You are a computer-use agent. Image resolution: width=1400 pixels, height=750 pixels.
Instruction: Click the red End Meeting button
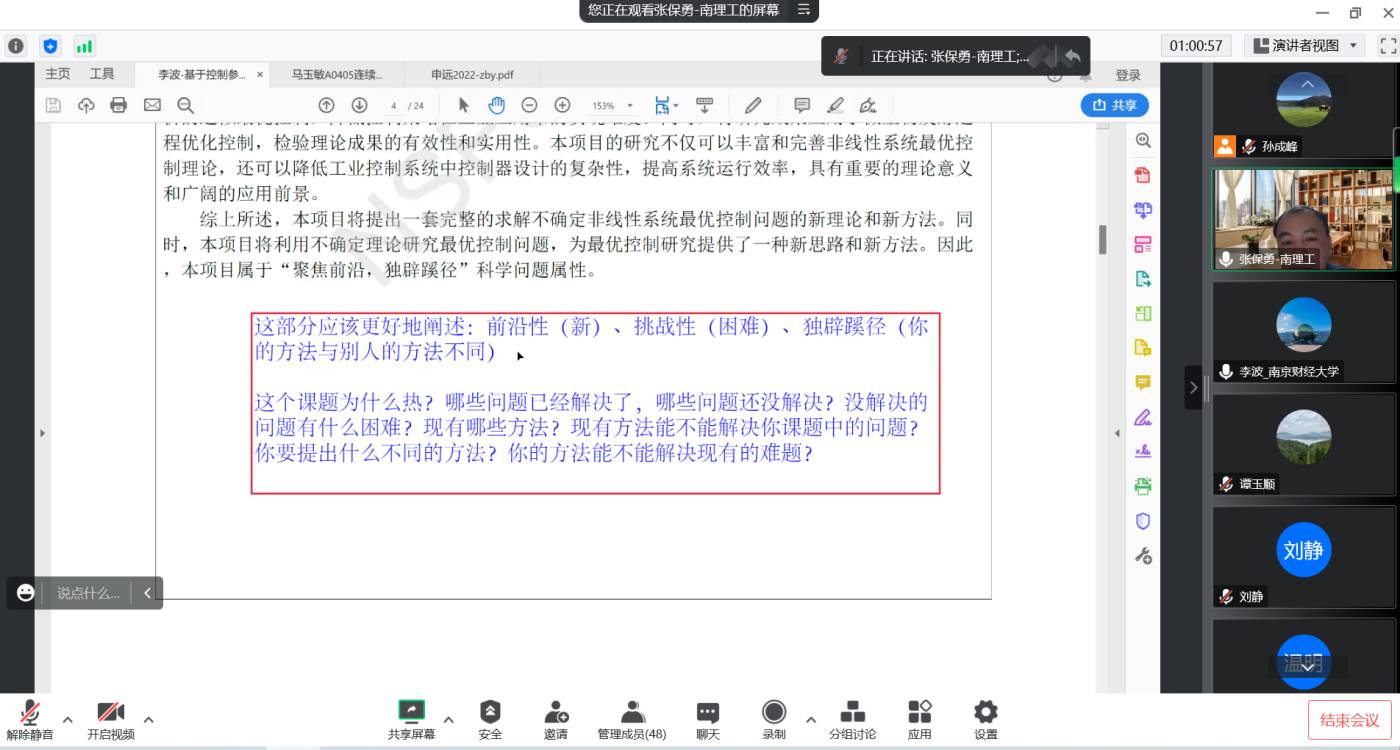(1348, 720)
